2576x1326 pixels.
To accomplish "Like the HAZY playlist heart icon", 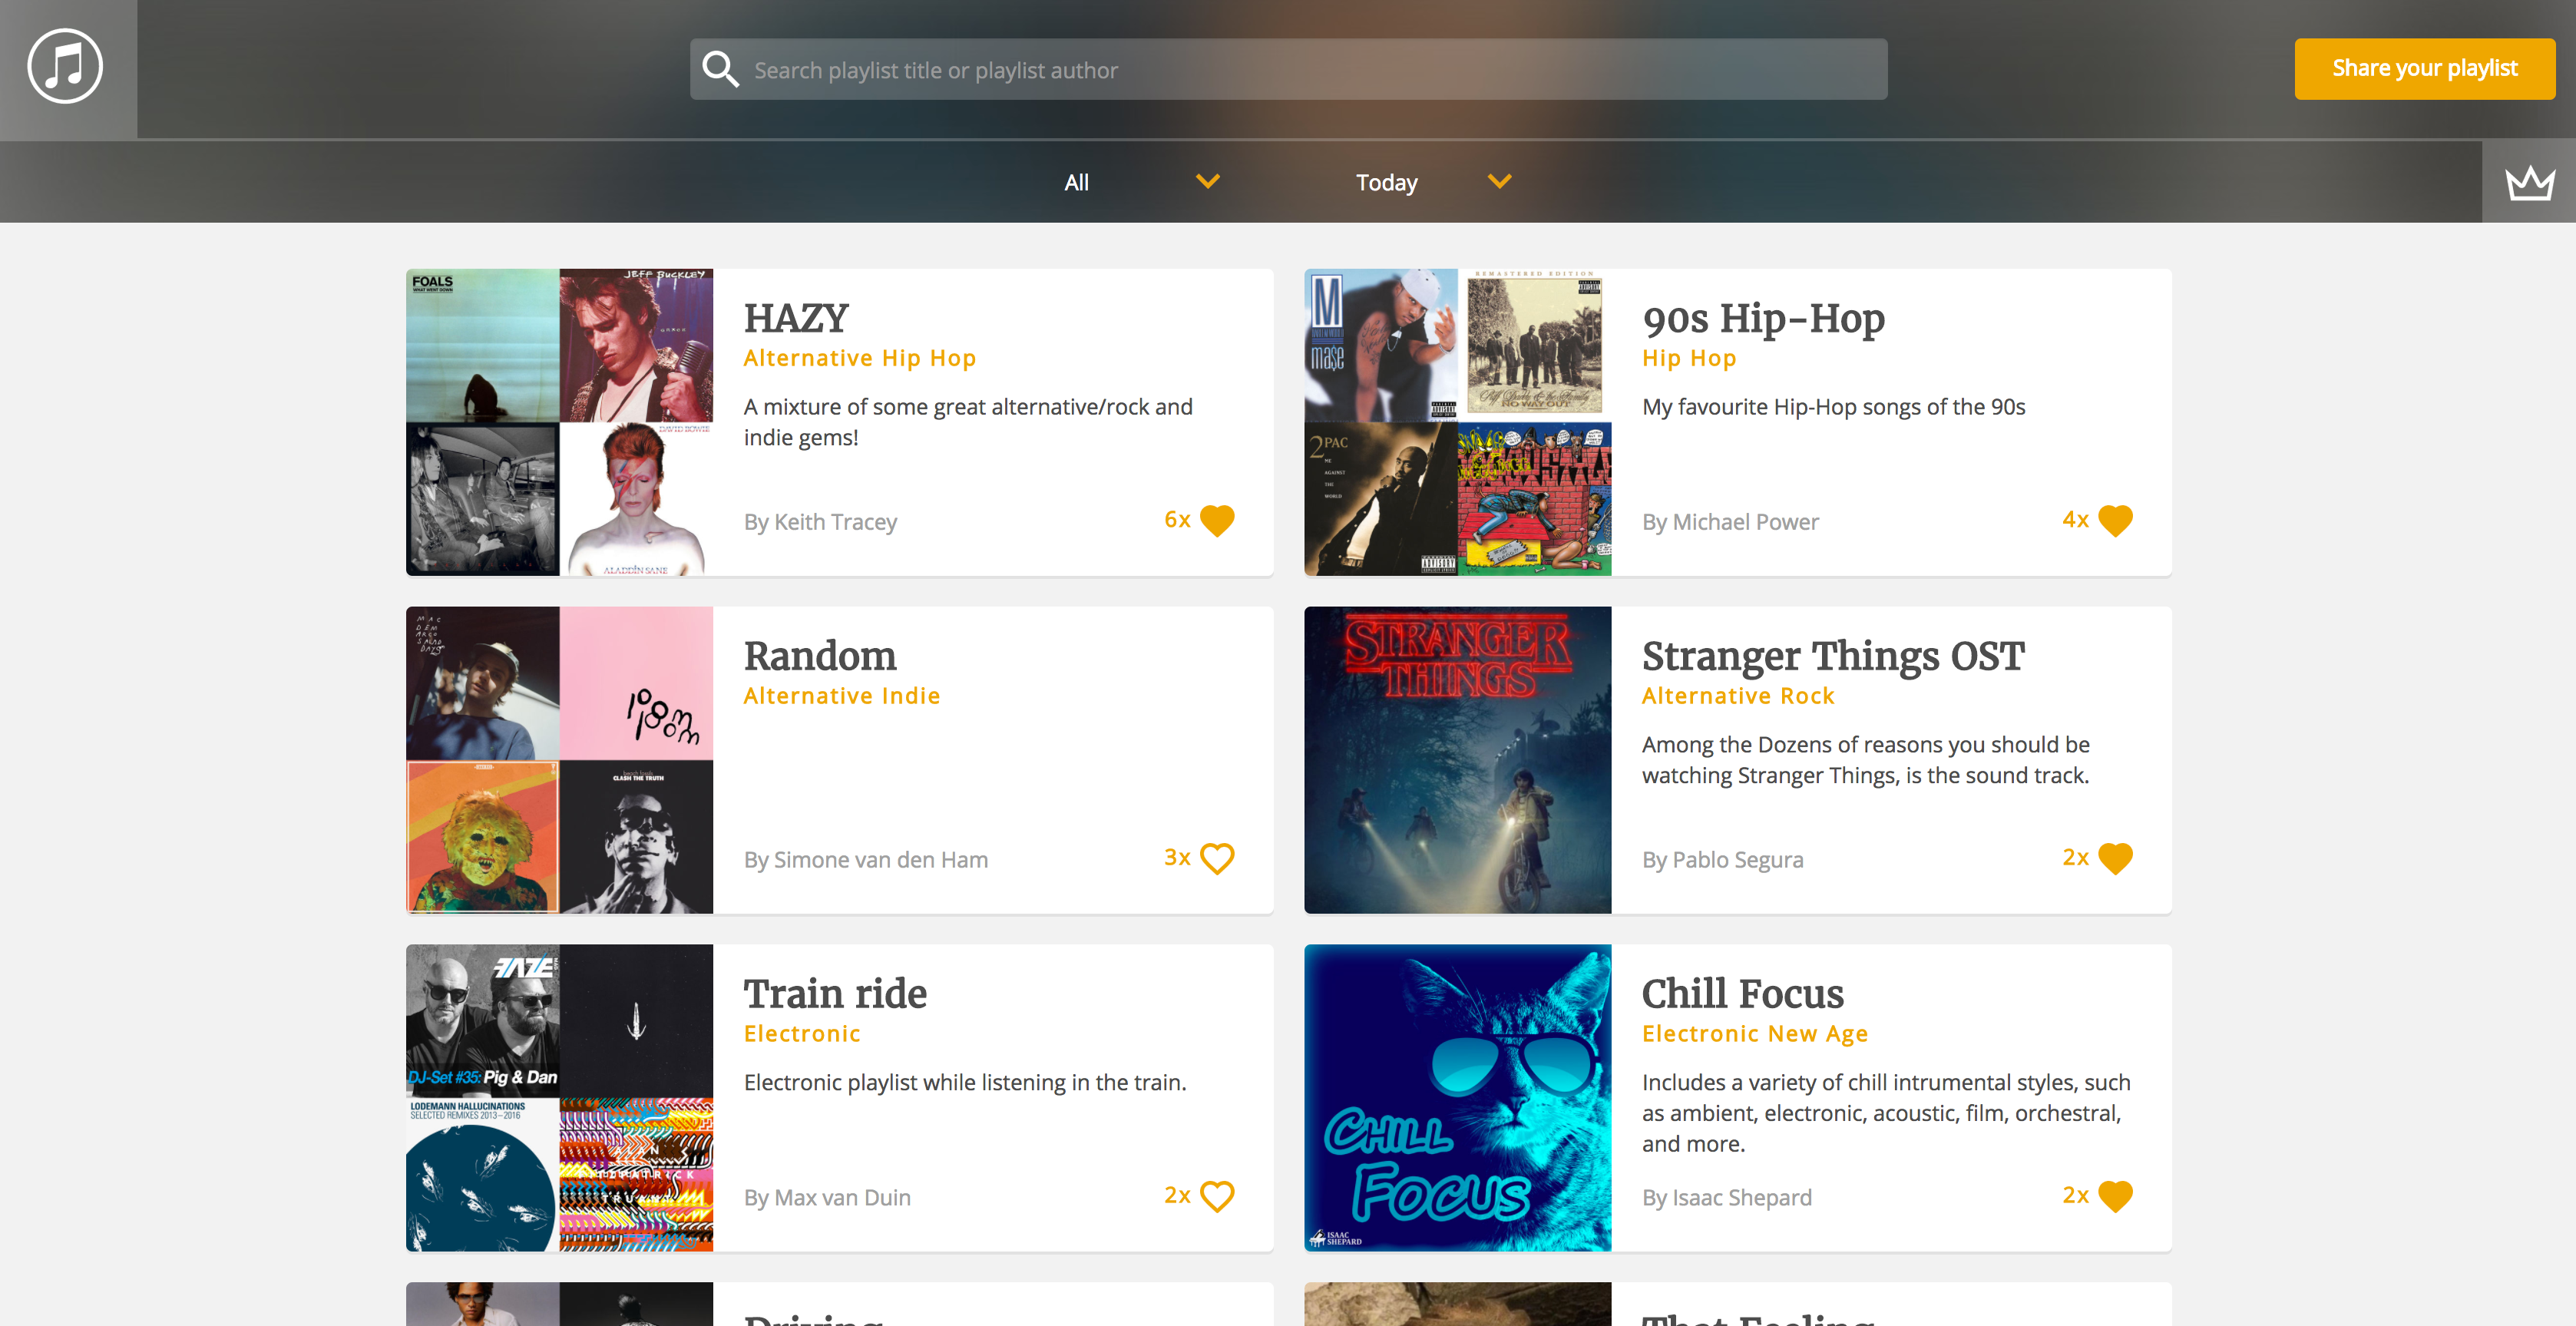I will click(1217, 520).
